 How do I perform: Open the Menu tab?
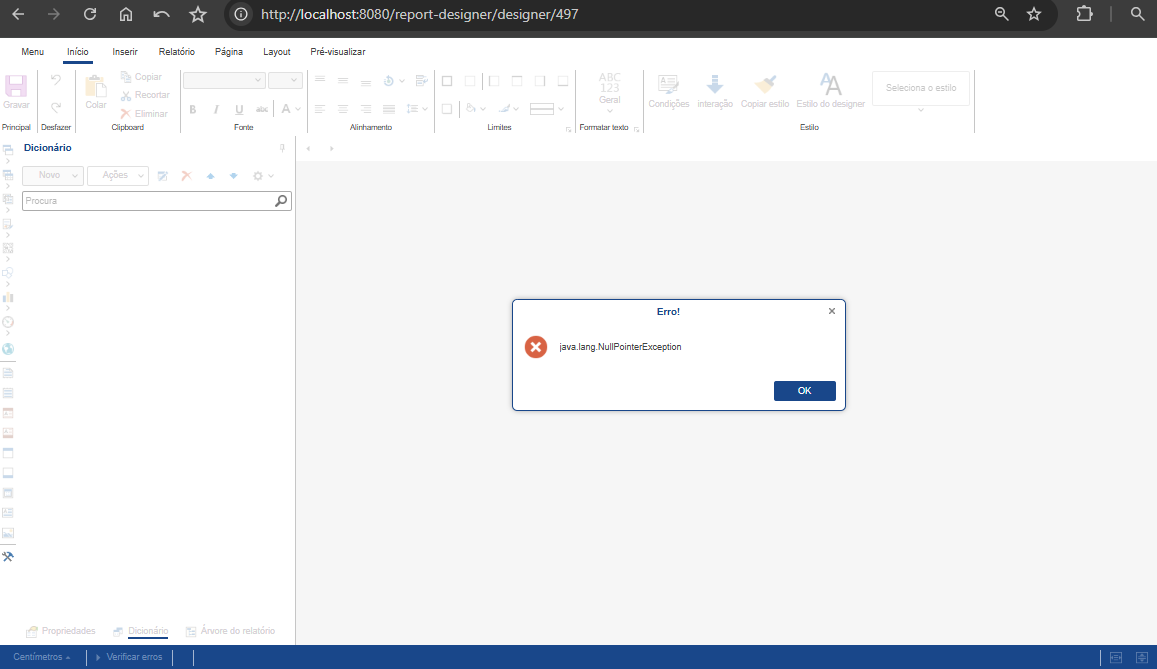(x=32, y=52)
